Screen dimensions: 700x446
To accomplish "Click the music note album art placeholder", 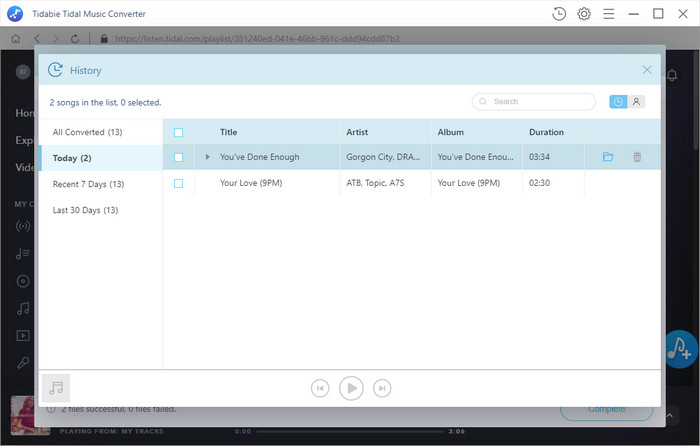I will point(56,388).
